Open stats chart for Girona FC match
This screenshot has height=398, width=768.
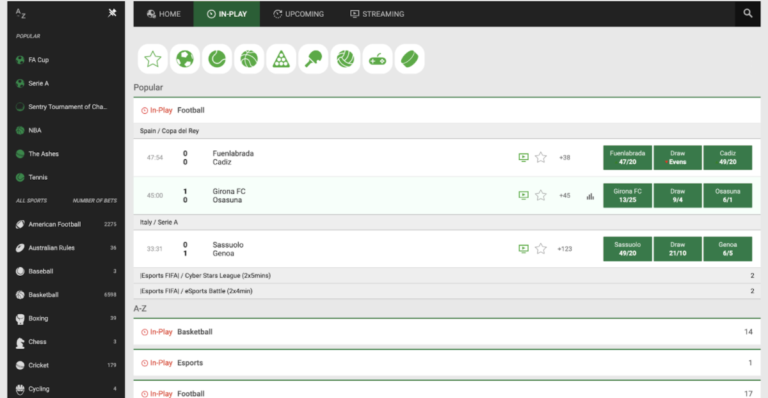pos(590,196)
